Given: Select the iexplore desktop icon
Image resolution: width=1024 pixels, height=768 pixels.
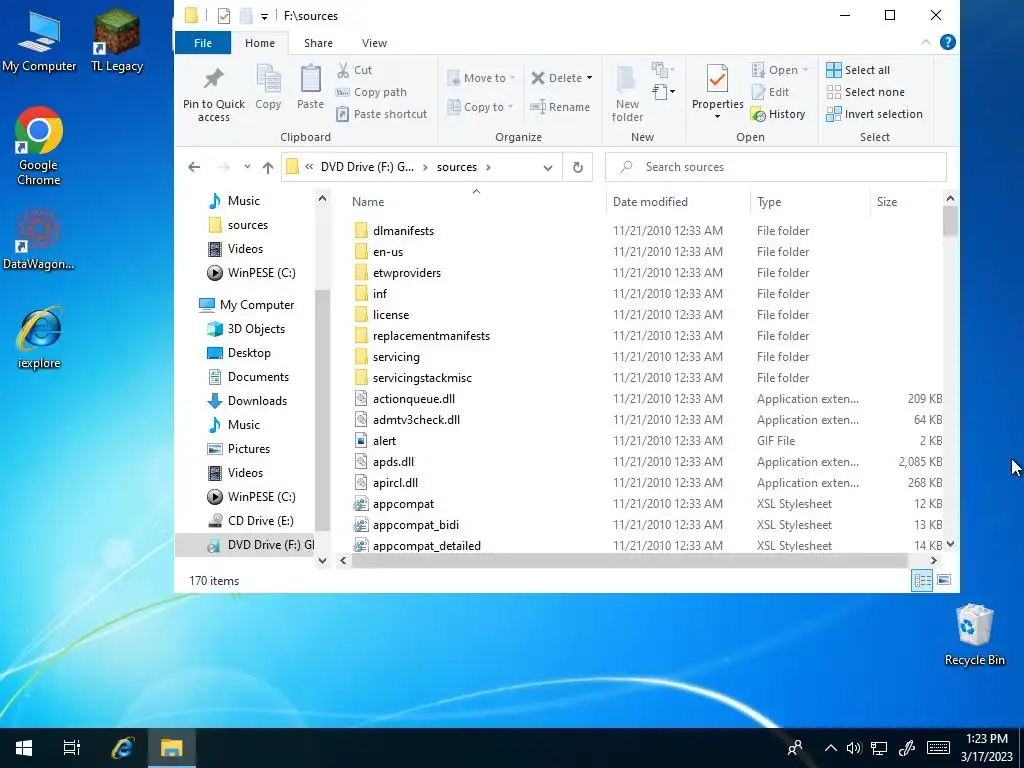Looking at the screenshot, I should tap(39, 338).
